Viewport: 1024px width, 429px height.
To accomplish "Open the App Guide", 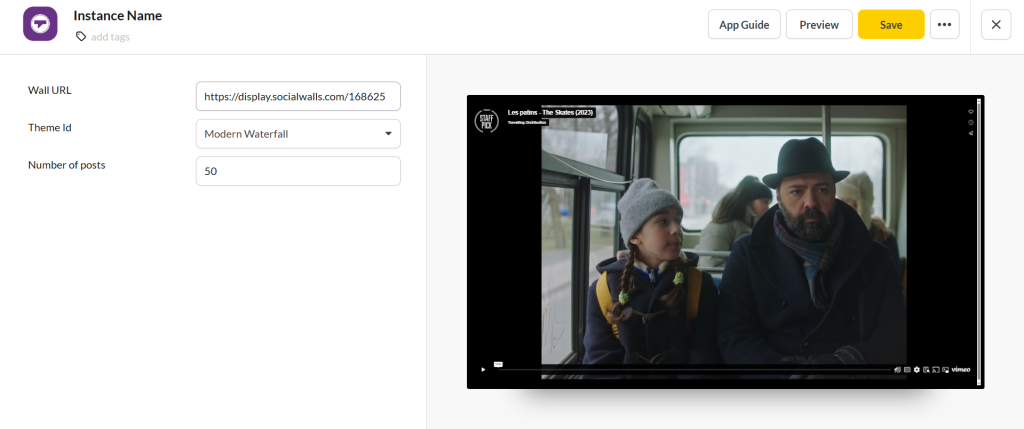I will coord(744,24).
